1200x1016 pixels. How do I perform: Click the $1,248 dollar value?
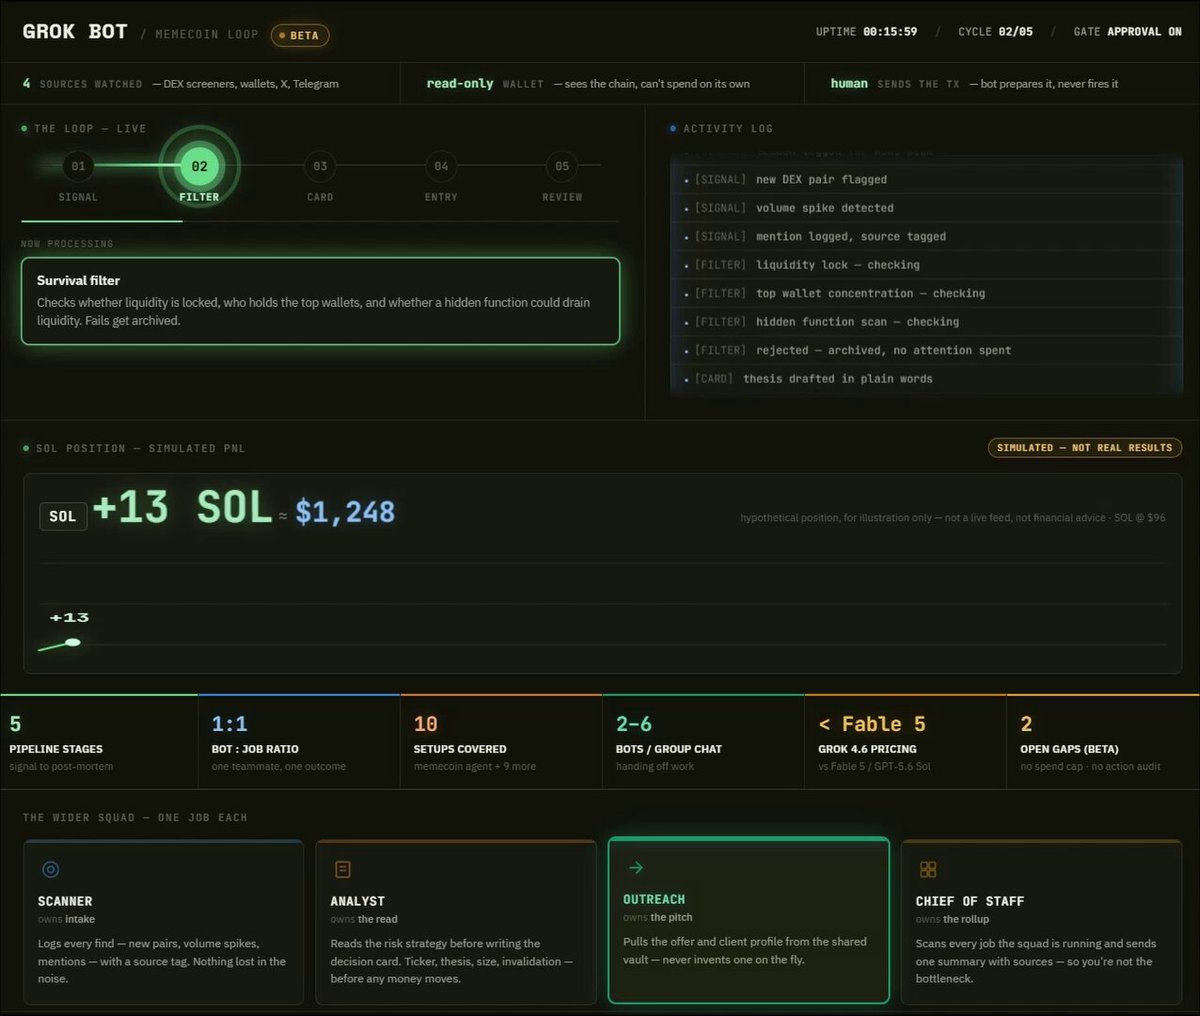pos(345,512)
